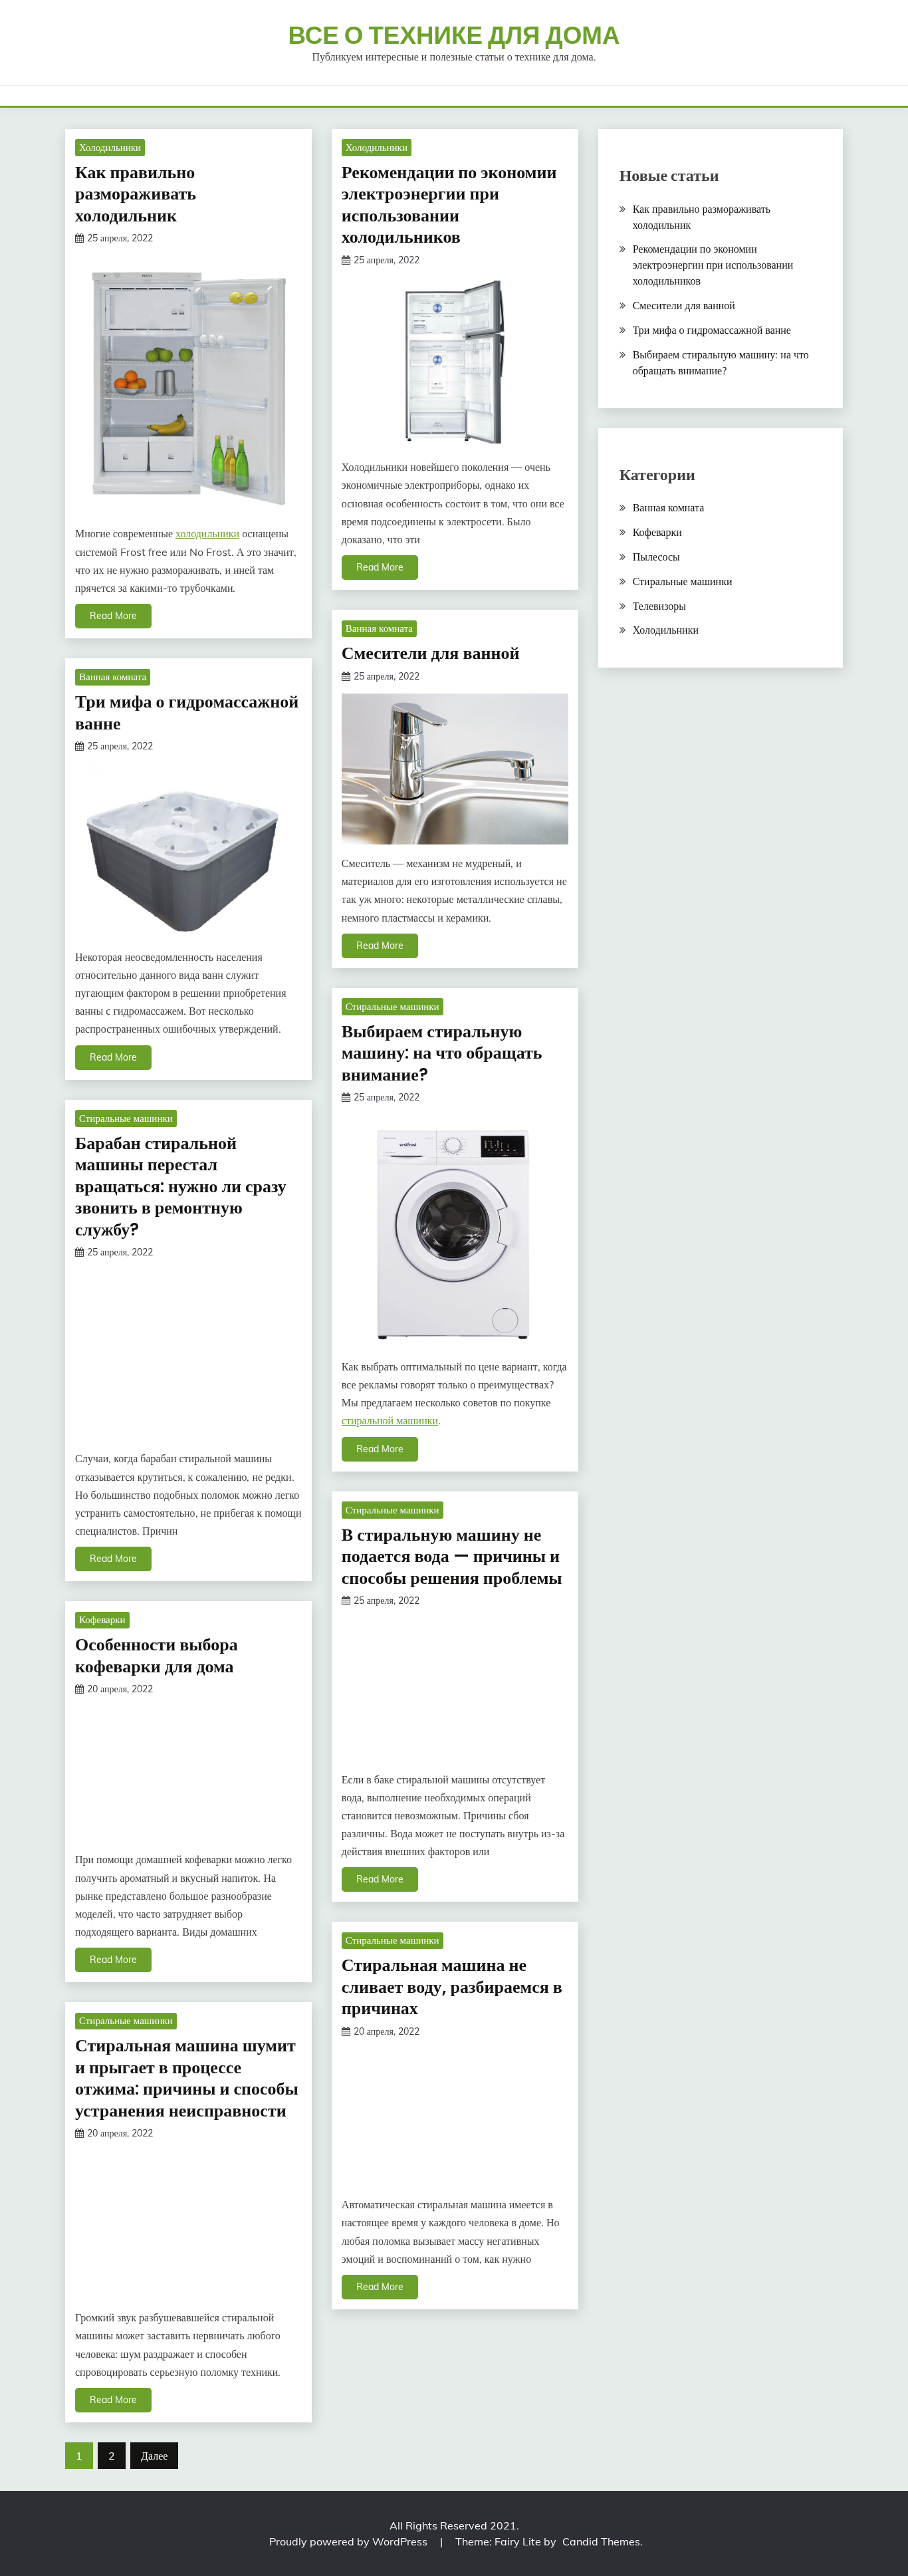Image resolution: width=908 pixels, height=2576 pixels.
Task: Open the 'Телевизоры' category in the sidebar
Action: [x=659, y=606]
